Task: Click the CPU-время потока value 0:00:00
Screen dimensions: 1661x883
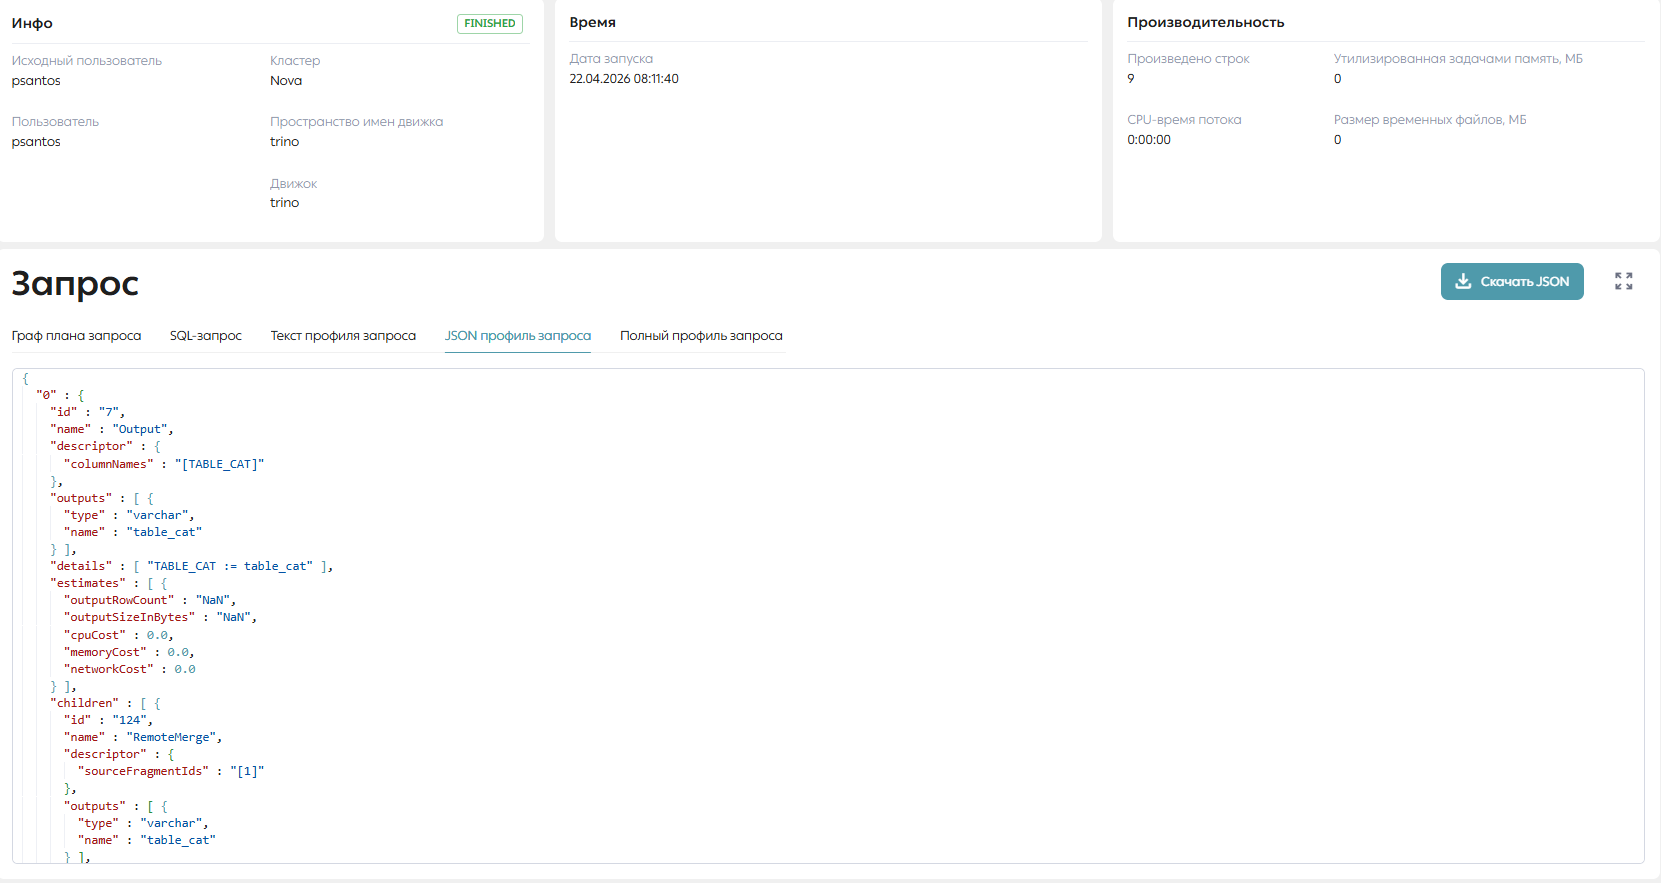Action: [x=1149, y=140]
